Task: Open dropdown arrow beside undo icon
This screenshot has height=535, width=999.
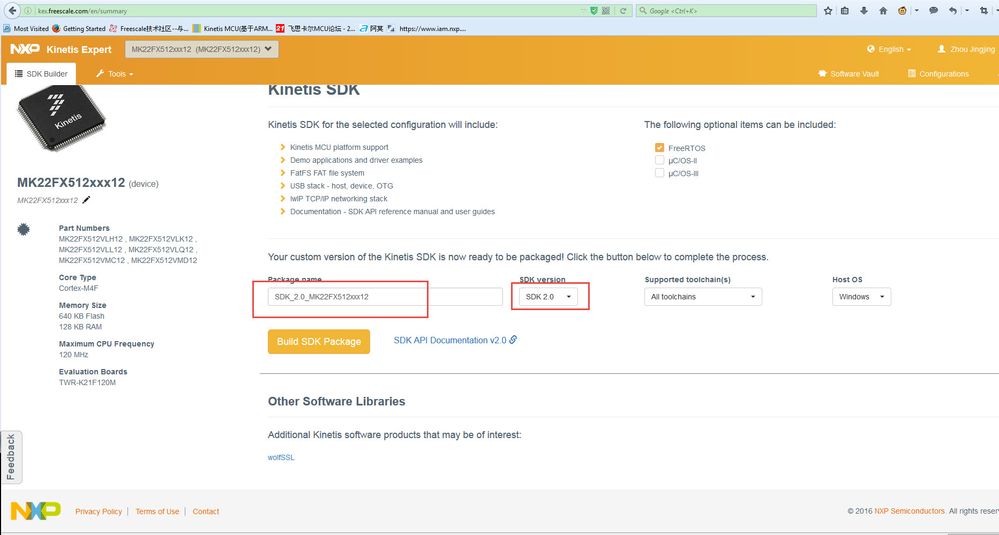Action: pyautogui.click(x=967, y=11)
